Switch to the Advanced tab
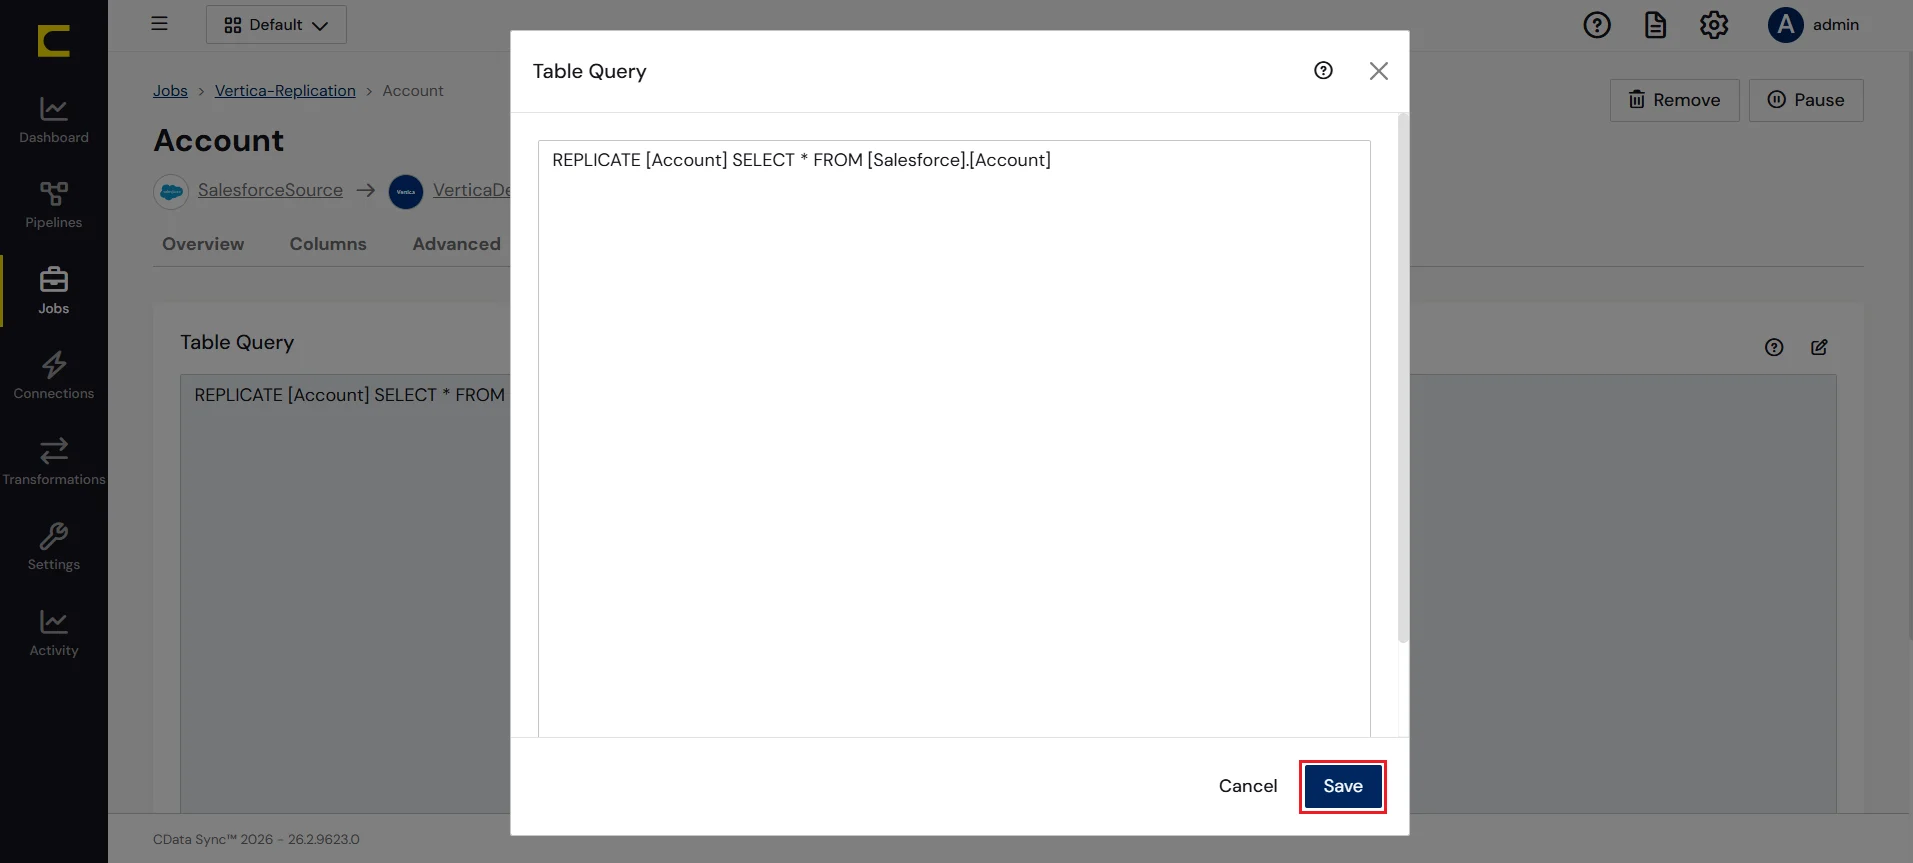 coord(456,244)
